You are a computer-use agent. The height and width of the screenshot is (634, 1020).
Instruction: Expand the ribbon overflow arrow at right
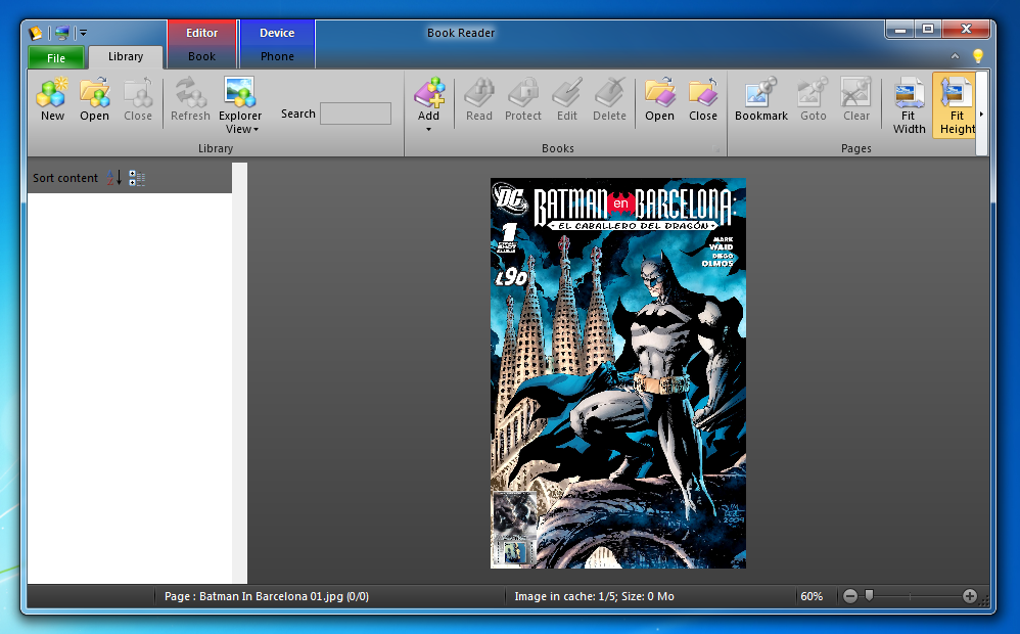pos(982,114)
